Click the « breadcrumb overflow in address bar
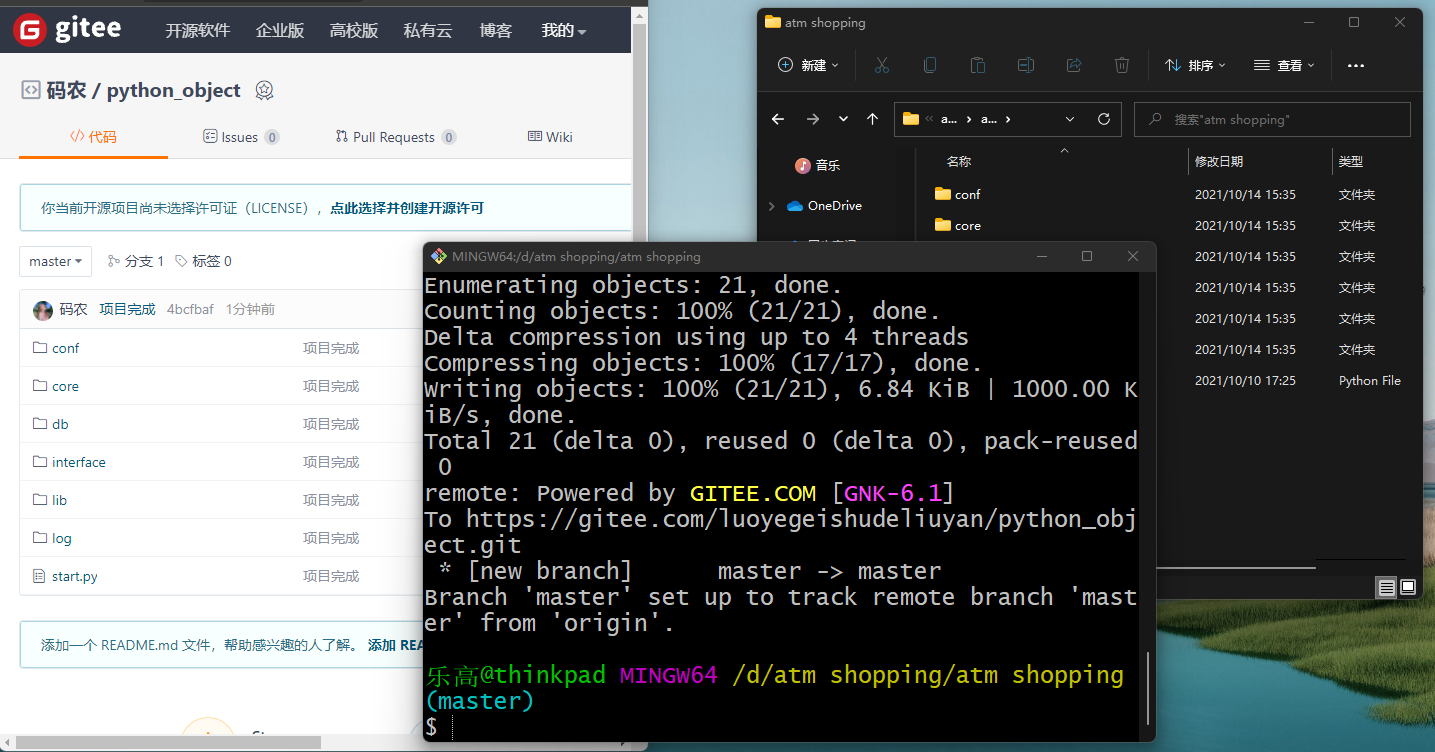The height and width of the screenshot is (752, 1435). click(x=929, y=119)
